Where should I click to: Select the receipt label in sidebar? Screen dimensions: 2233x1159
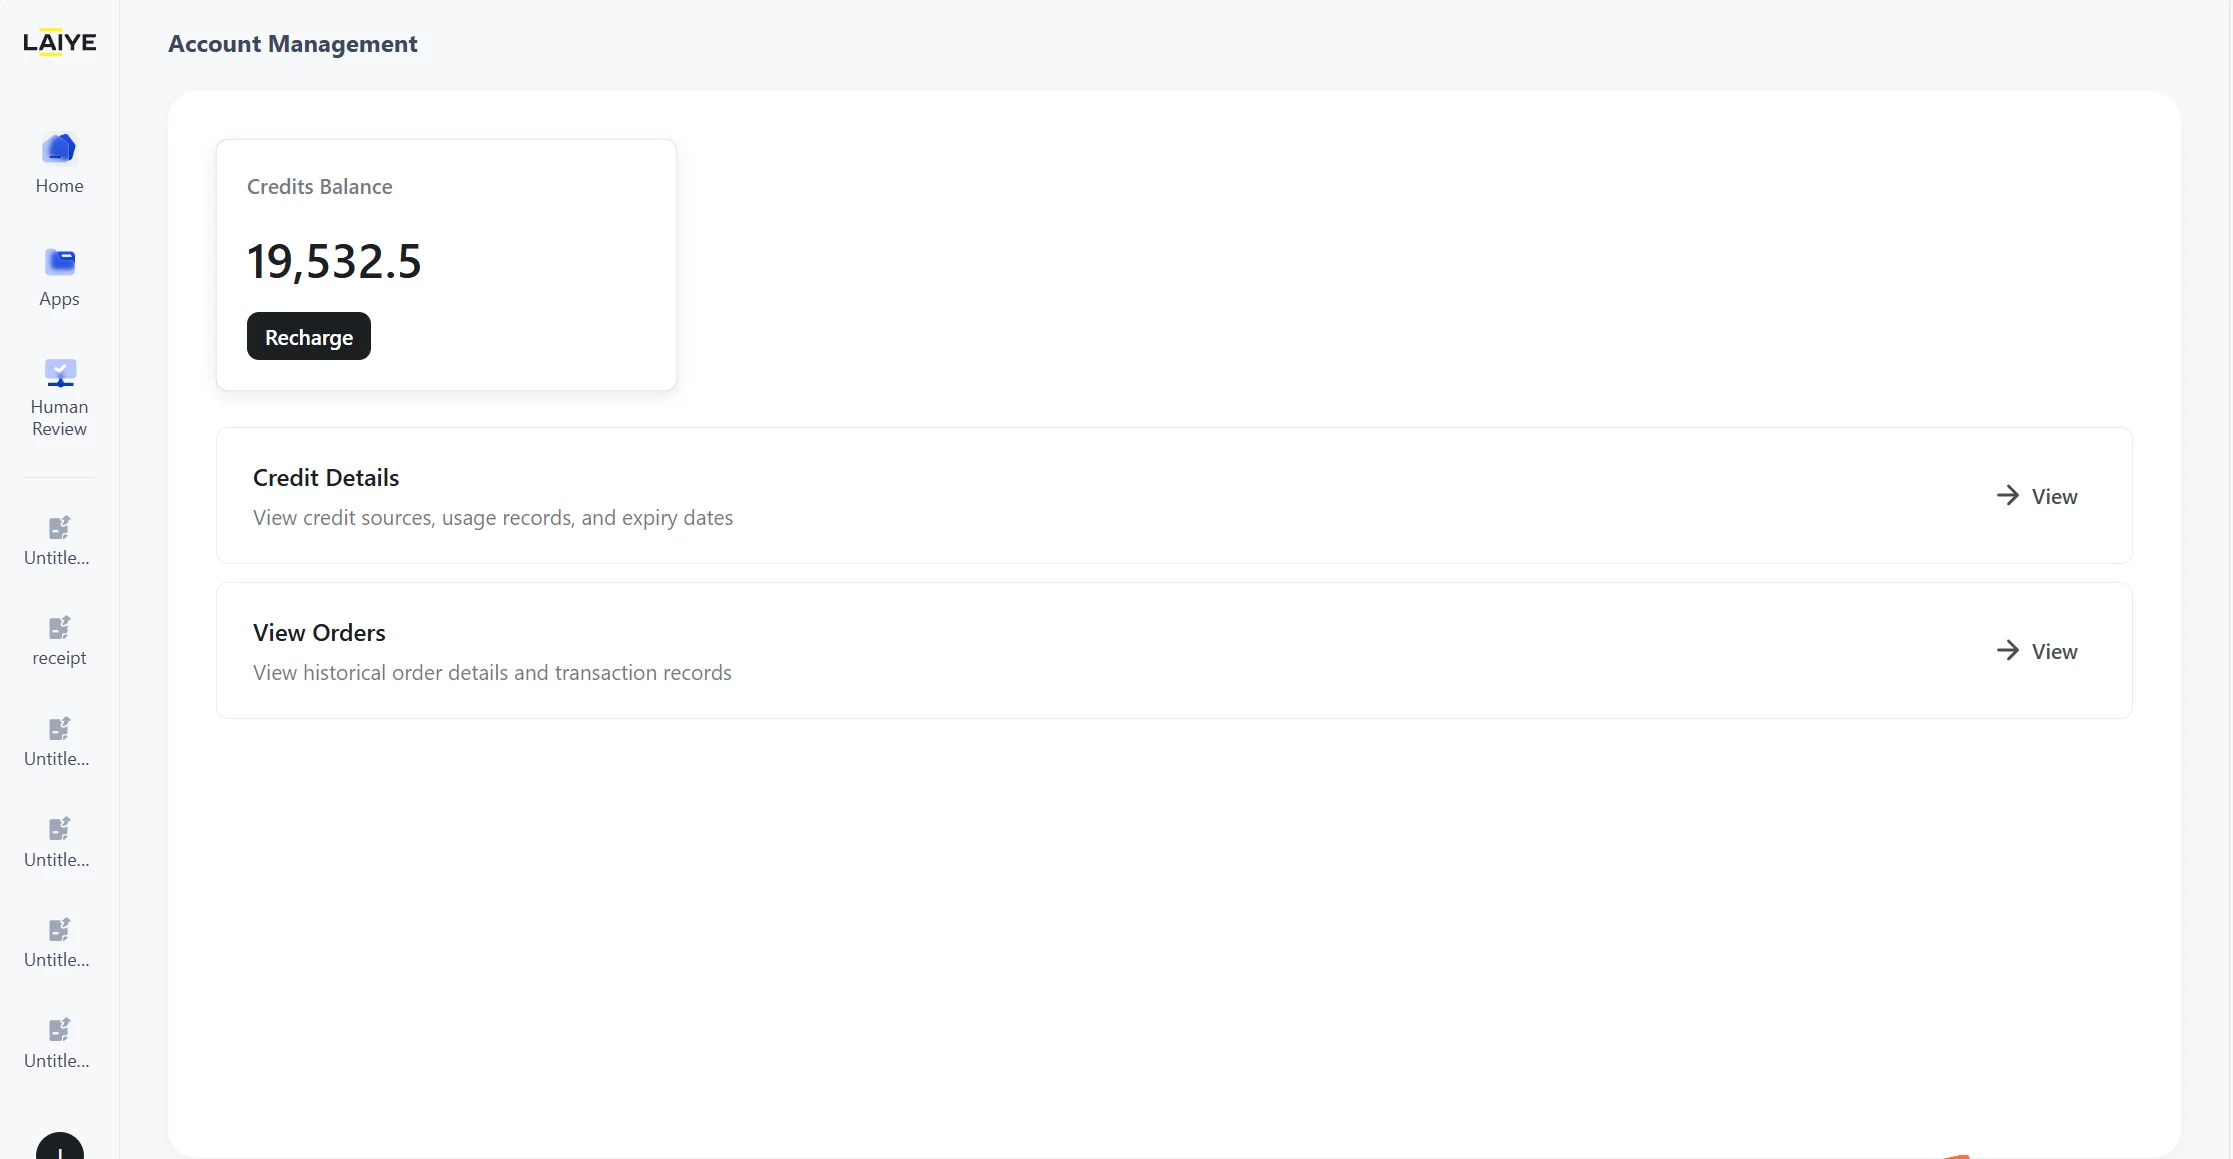point(60,658)
